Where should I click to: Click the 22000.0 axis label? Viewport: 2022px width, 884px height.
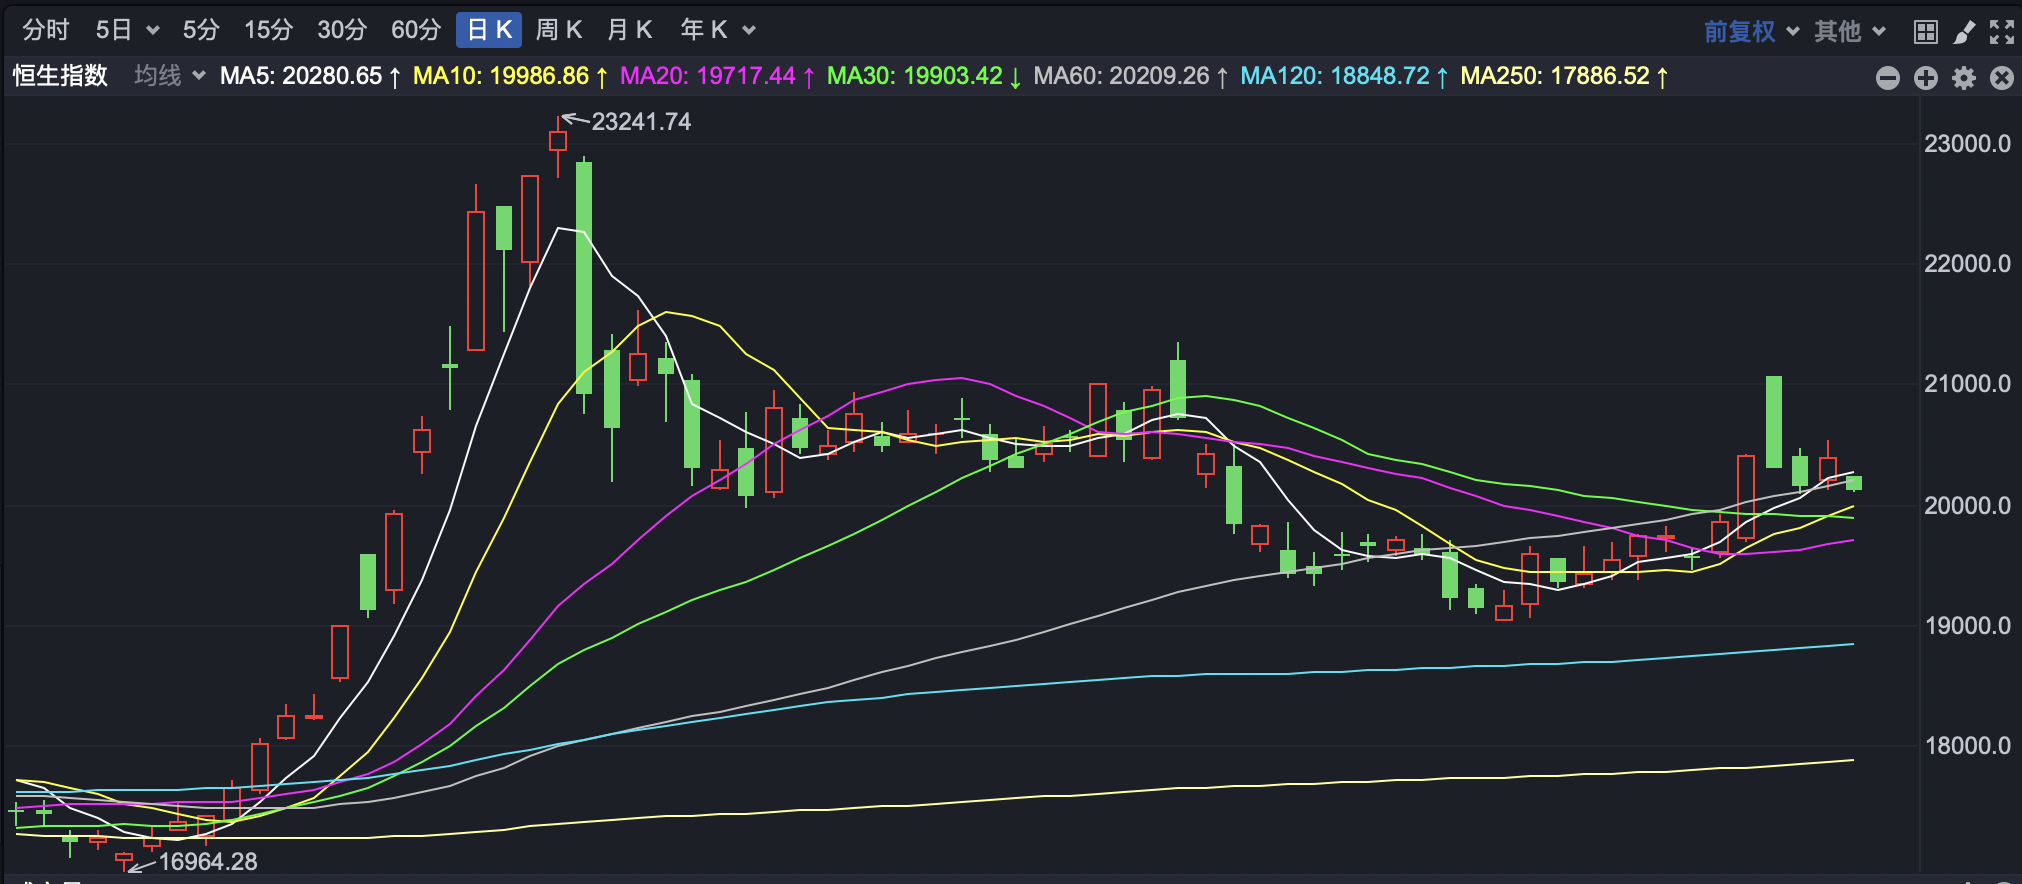click(x=1967, y=264)
